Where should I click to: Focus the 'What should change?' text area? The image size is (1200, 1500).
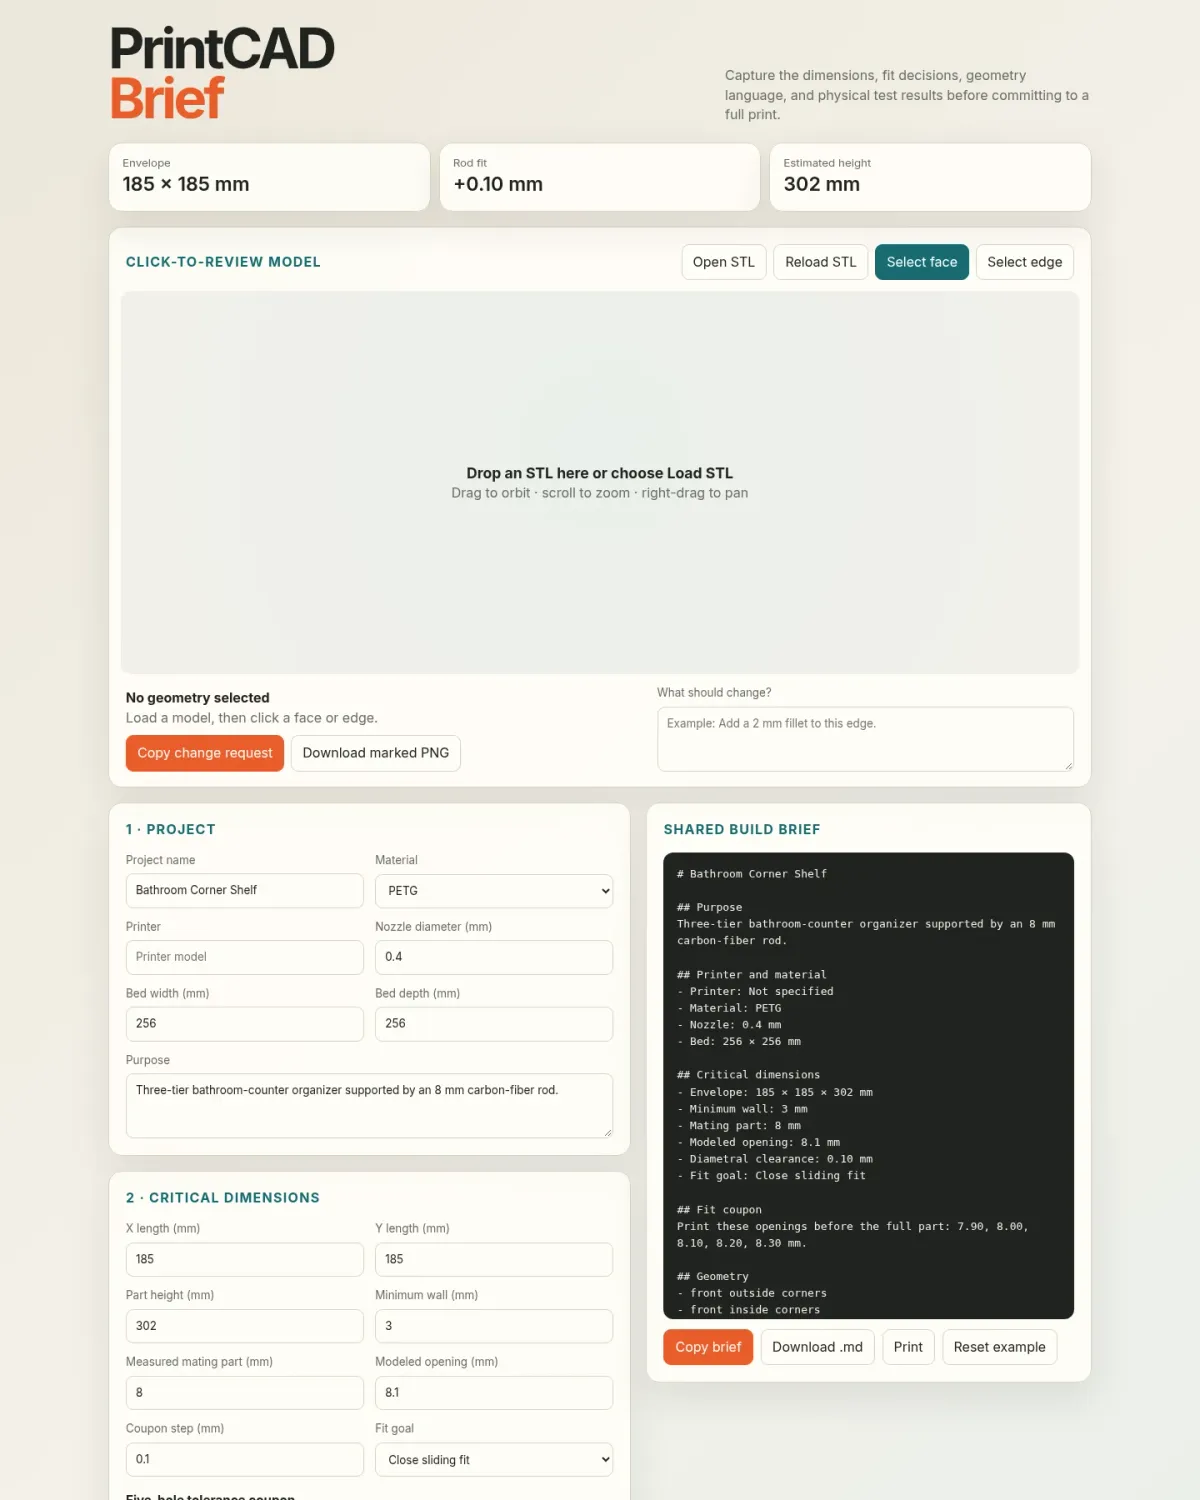click(x=865, y=739)
